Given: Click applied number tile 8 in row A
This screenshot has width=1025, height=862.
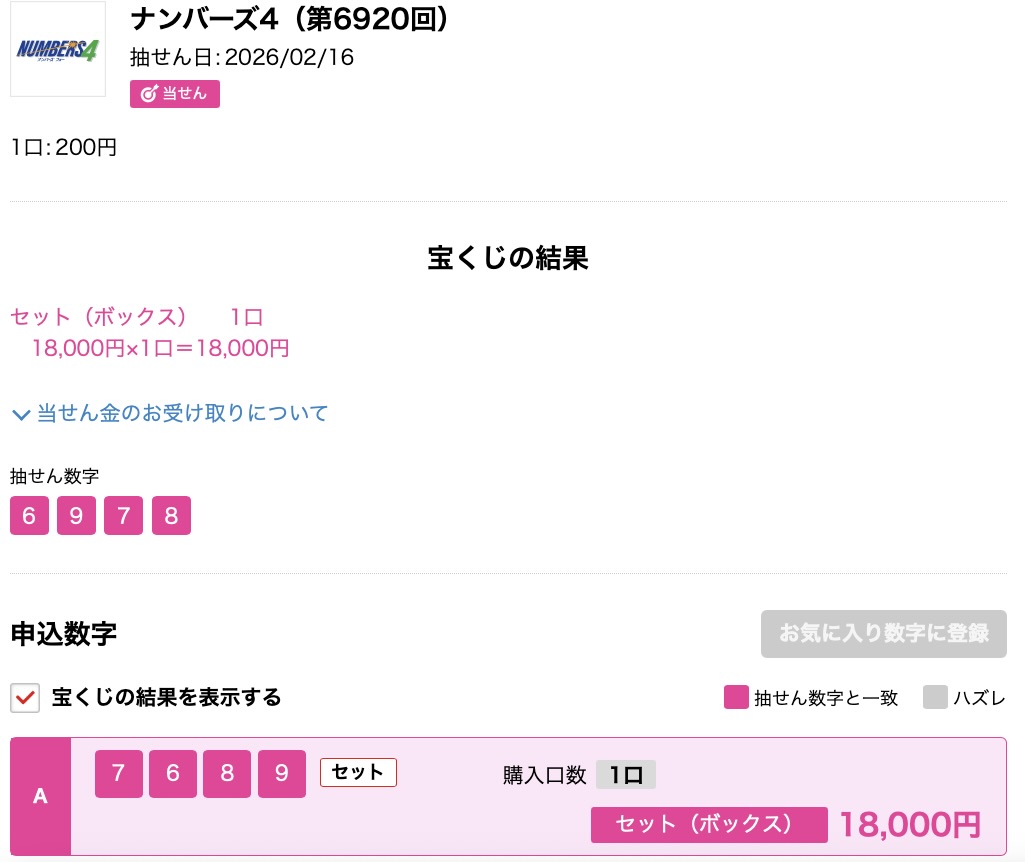Looking at the screenshot, I should click(227, 774).
